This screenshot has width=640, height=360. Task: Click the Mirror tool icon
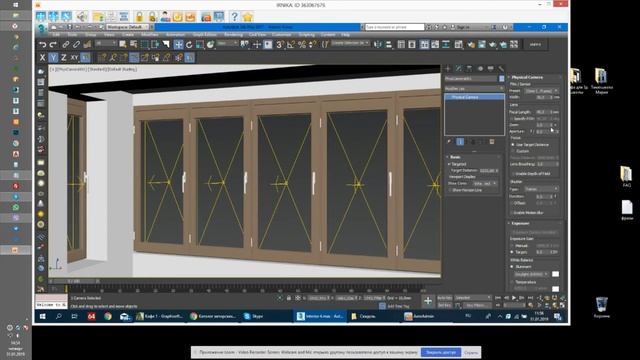point(378,44)
